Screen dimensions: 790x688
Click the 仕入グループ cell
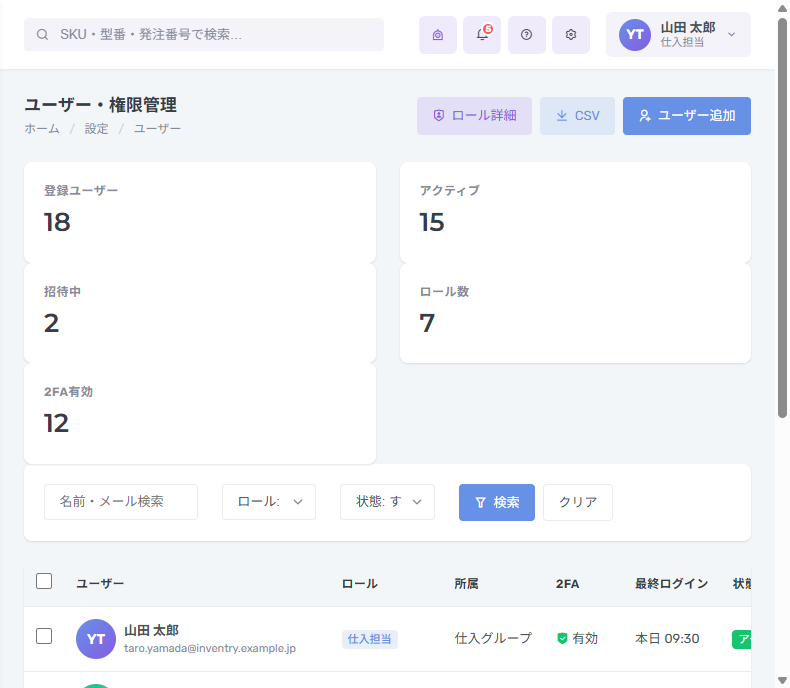(x=493, y=639)
